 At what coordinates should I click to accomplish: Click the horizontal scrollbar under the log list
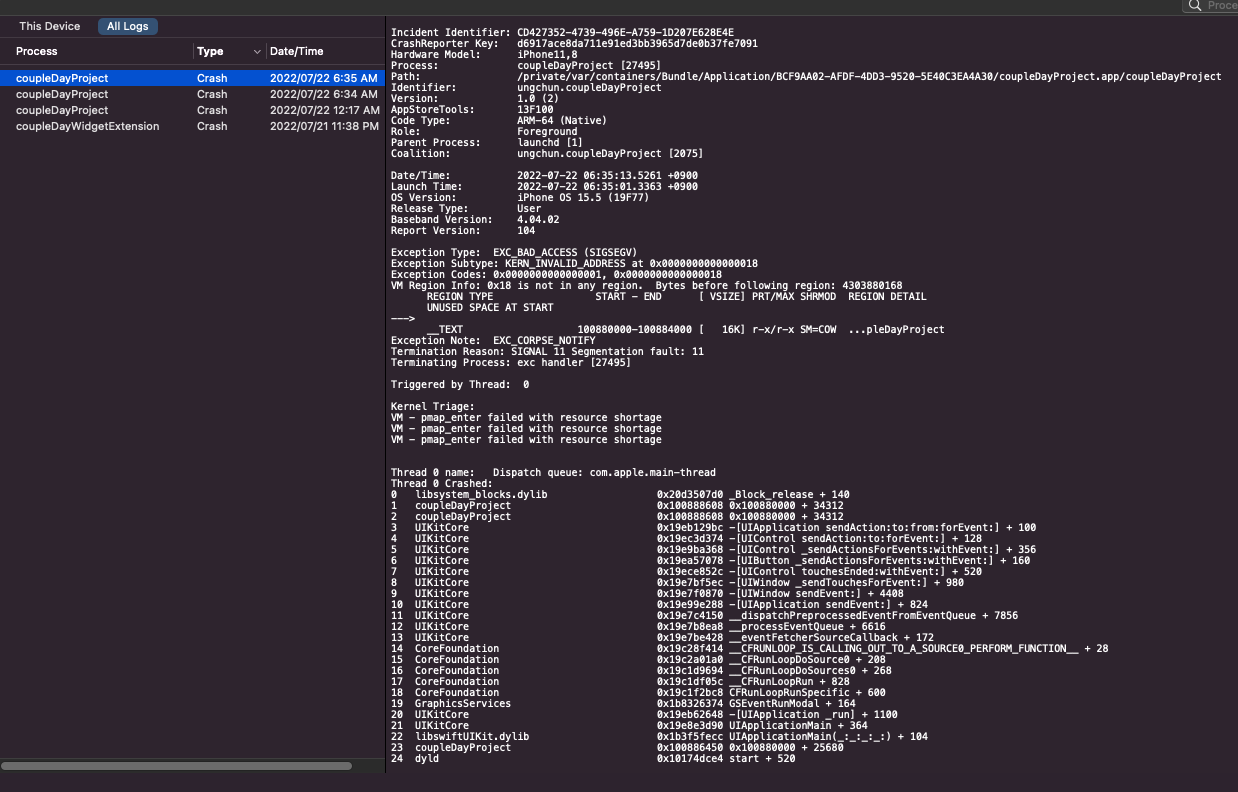click(176, 766)
